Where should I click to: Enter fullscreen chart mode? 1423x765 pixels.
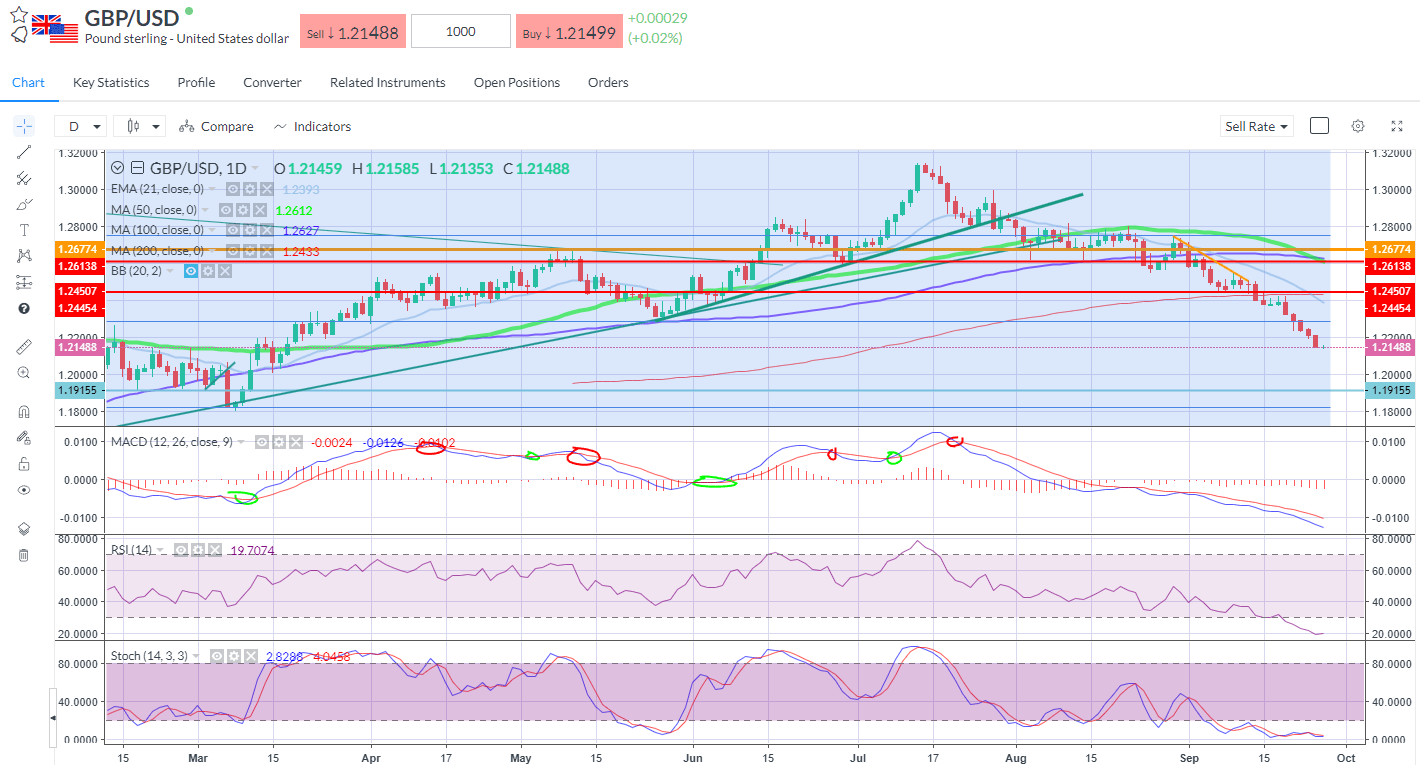pos(1397,126)
